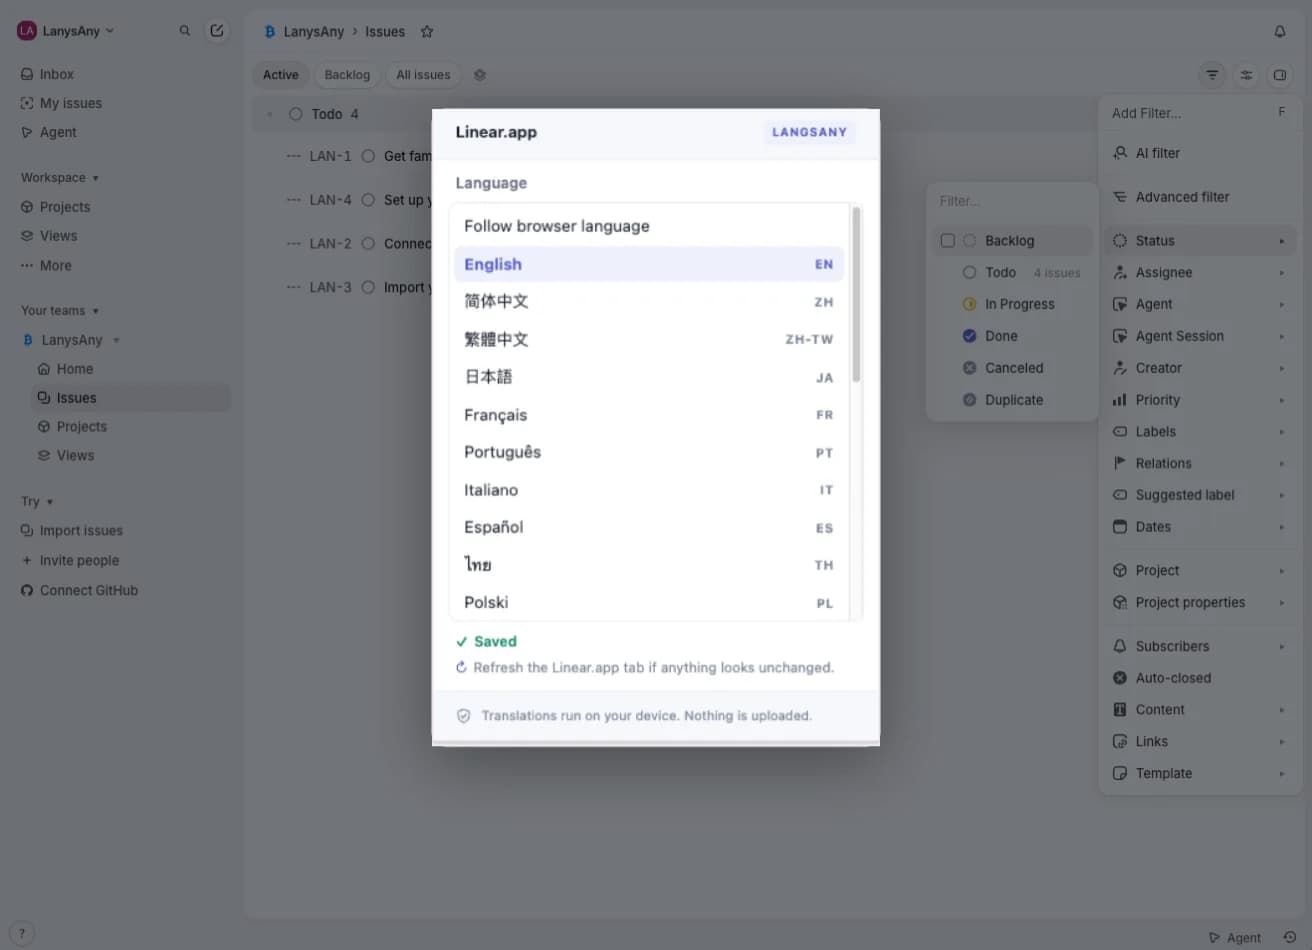Collapse the Try section

(x=37, y=501)
